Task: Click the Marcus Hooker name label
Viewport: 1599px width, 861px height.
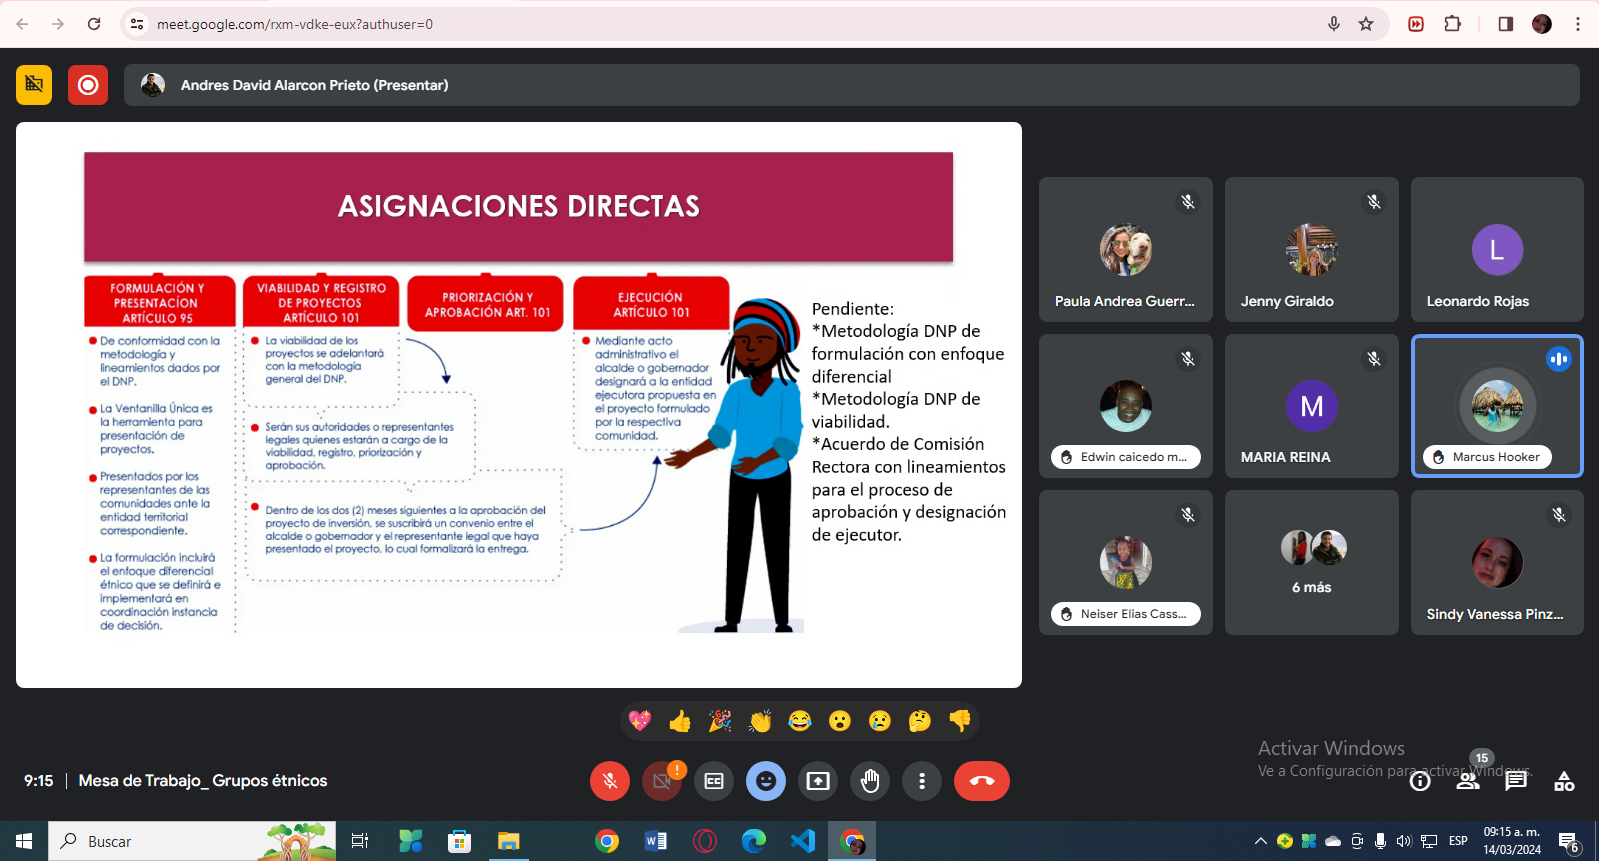Action: click(1487, 457)
